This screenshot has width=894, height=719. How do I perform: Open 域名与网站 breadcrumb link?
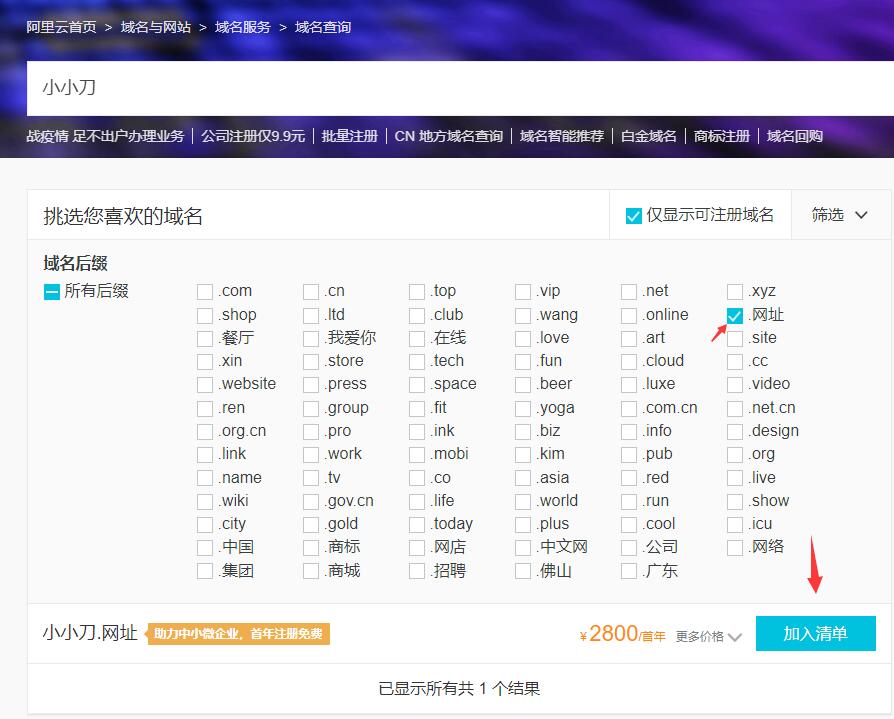155,27
